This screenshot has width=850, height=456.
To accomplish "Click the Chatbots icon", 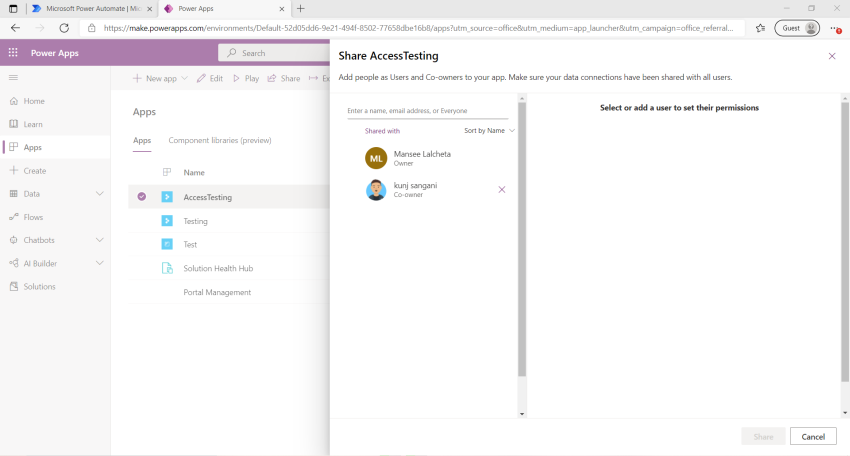I will tap(14, 240).
